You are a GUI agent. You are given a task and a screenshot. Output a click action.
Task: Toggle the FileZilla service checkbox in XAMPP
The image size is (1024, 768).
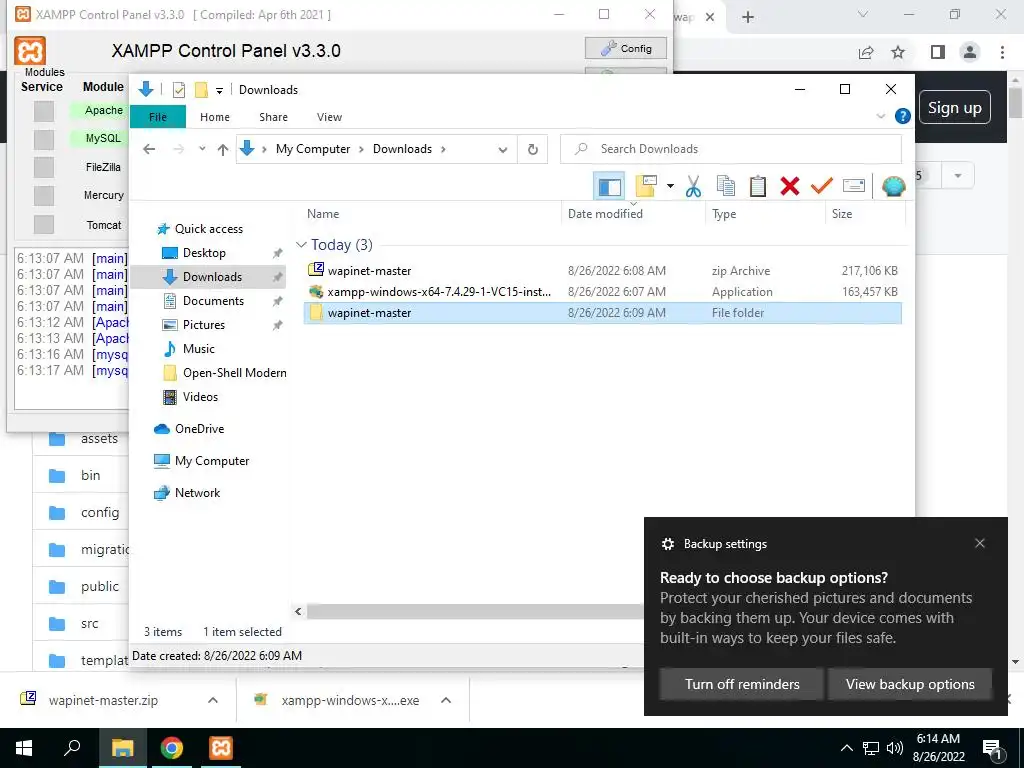[x=44, y=167]
